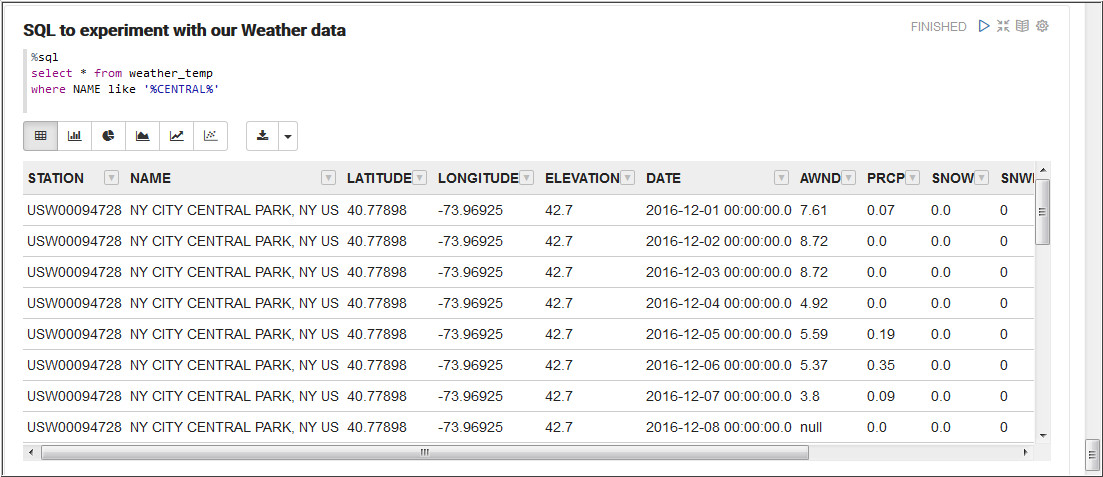
Task: Click the horizontal scroll right arrow
Action: 1026,452
